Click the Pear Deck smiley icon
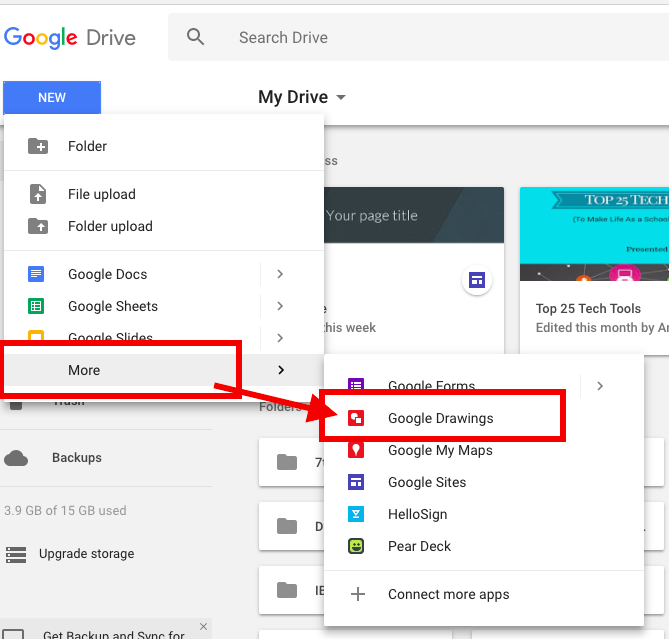The height and width of the screenshot is (639, 669). pyautogui.click(x=356, y=546)
